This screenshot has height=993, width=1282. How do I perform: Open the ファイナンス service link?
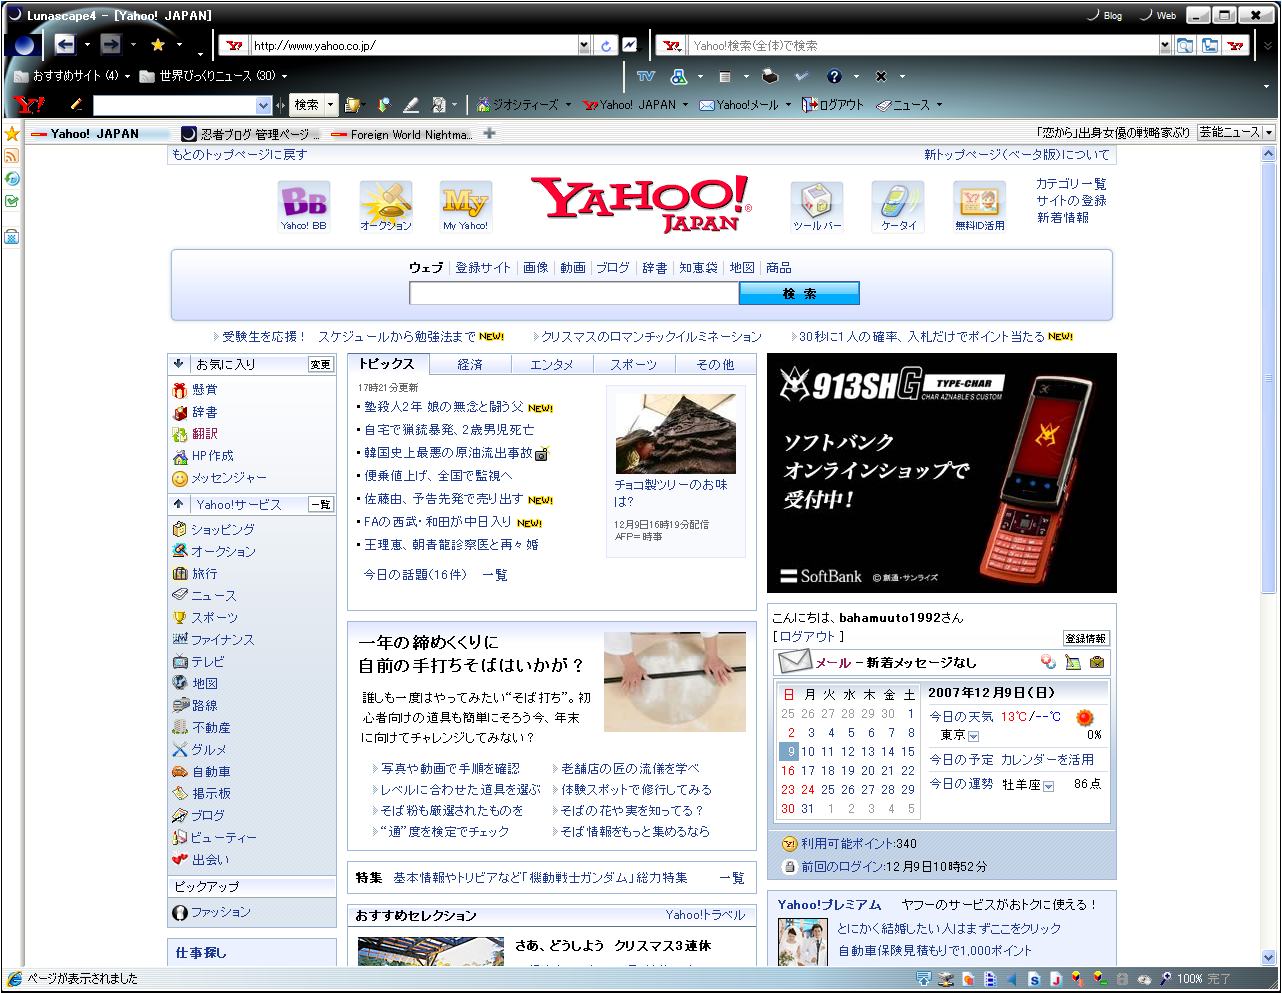coord(223,639)
